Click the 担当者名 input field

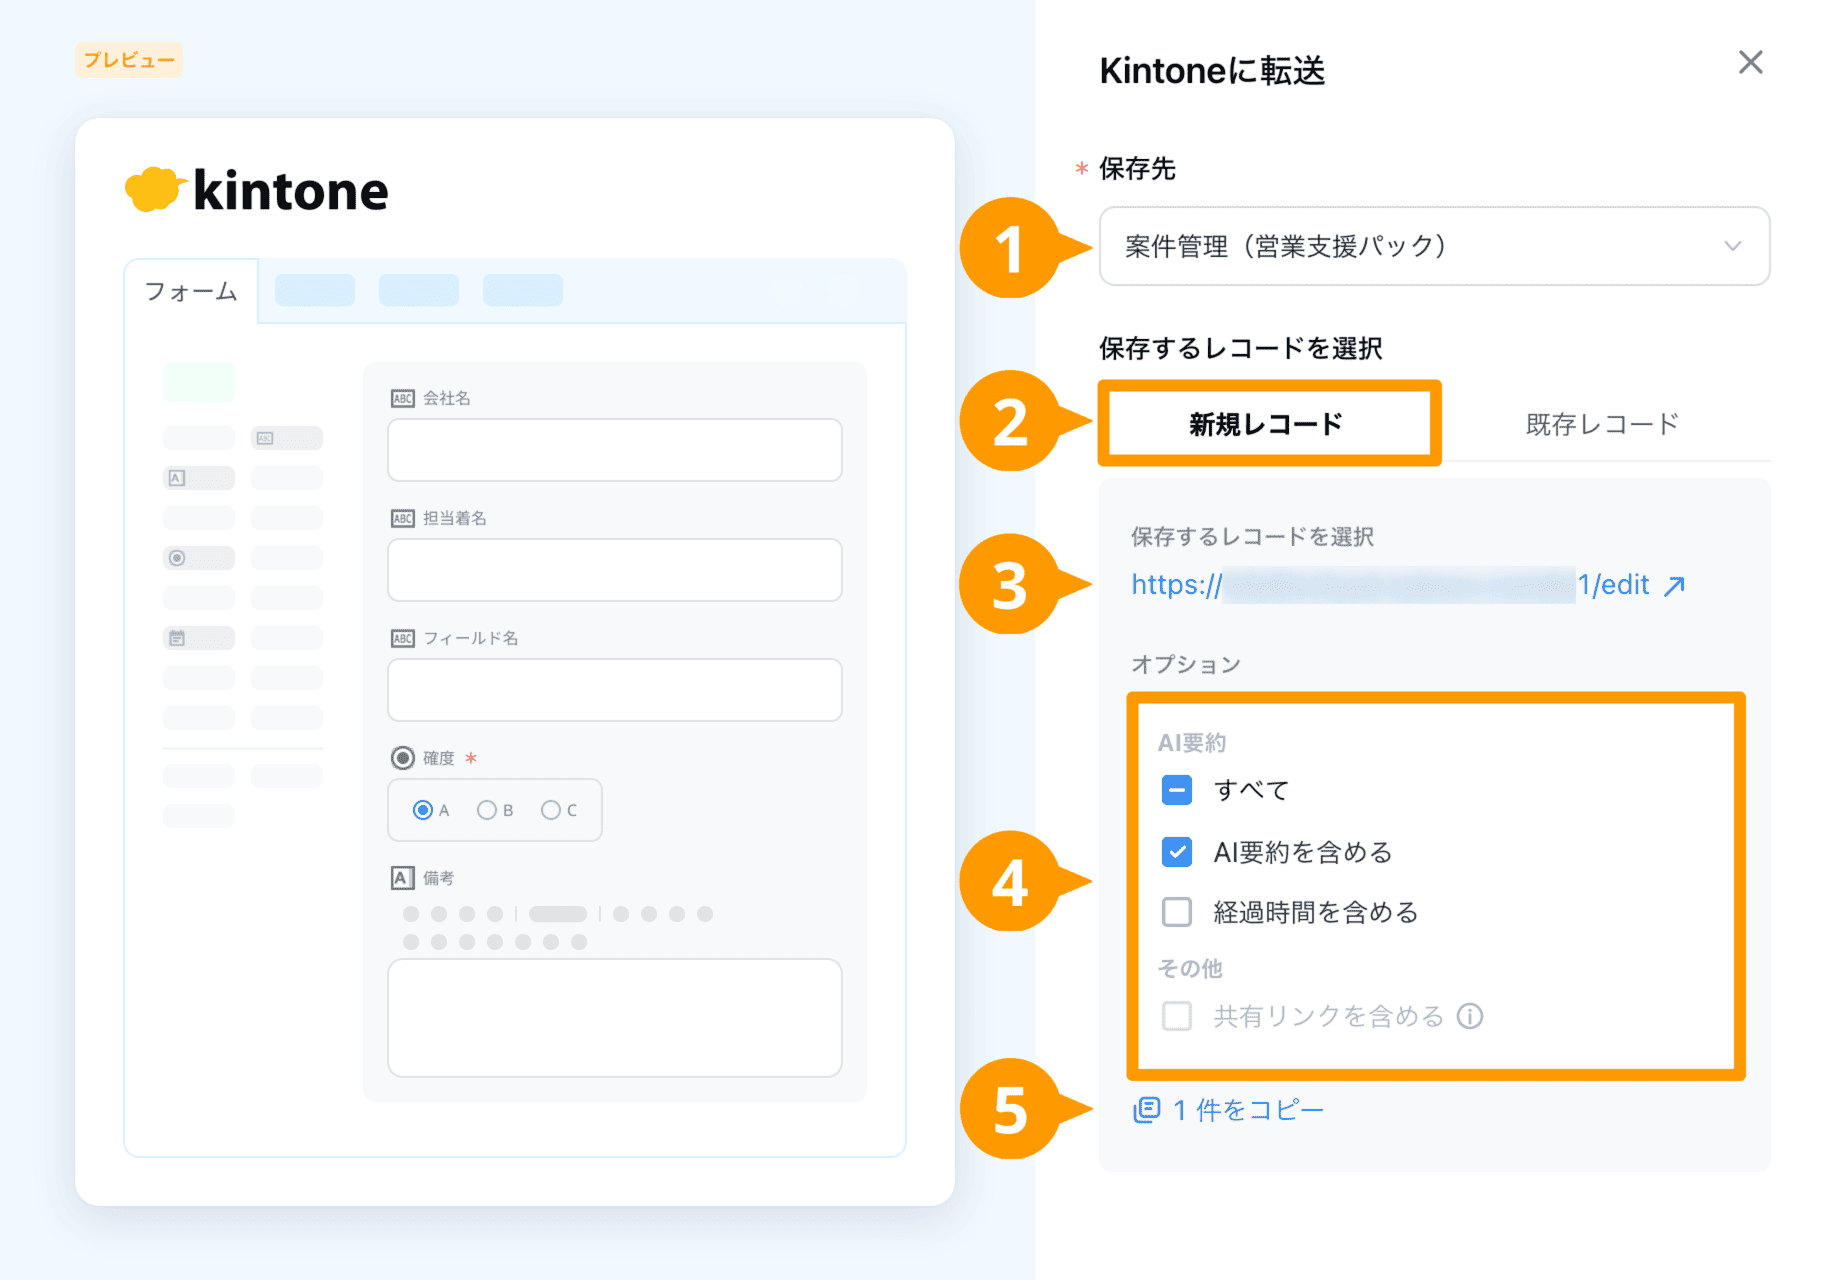pos(615,570)
